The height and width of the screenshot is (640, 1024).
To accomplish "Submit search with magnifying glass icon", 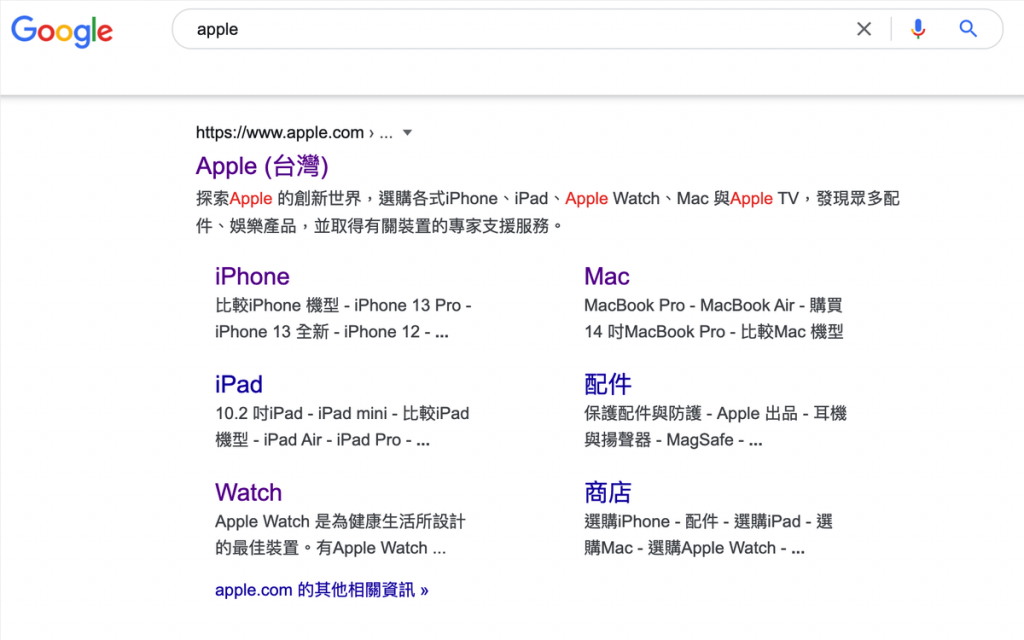I will pyautogui.click(x=968, y=29).
